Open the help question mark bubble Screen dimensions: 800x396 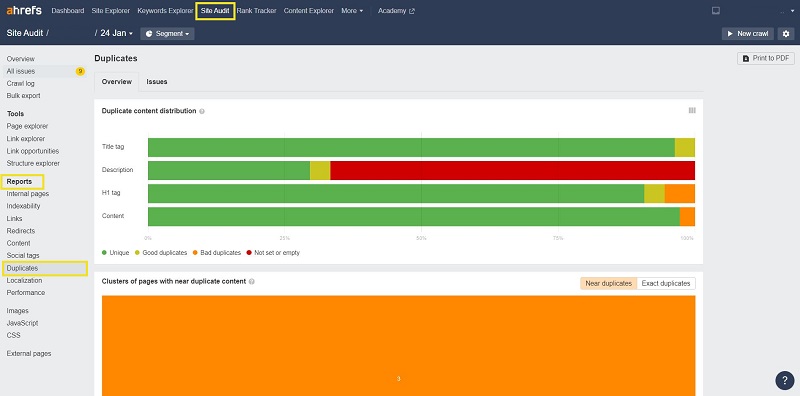(x=785, y=380)
